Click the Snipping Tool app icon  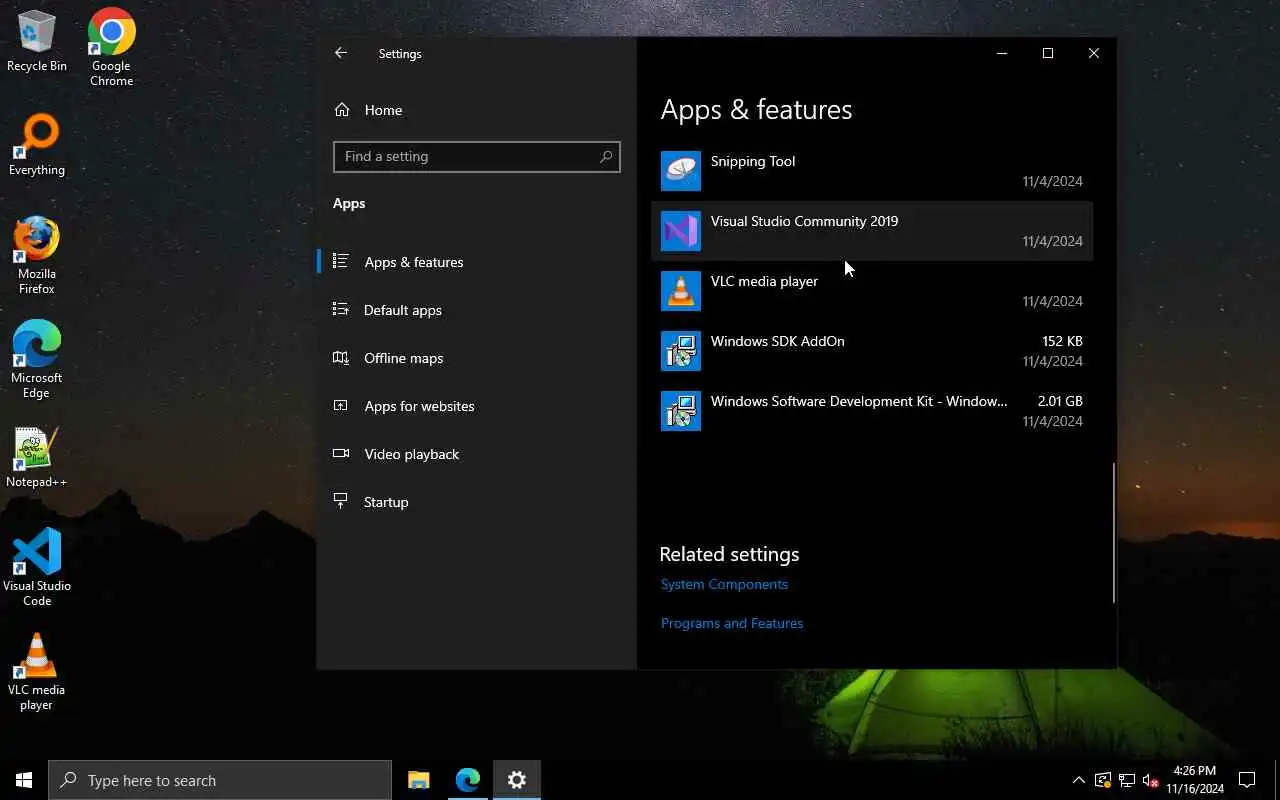tap(681, 171)
